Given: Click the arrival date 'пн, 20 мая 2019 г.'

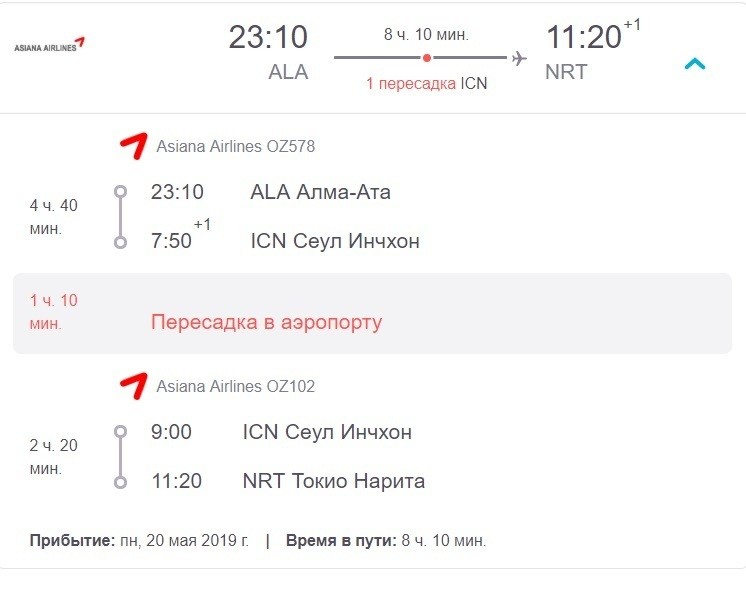Looking at the screenshot, I should click(184, 541).
